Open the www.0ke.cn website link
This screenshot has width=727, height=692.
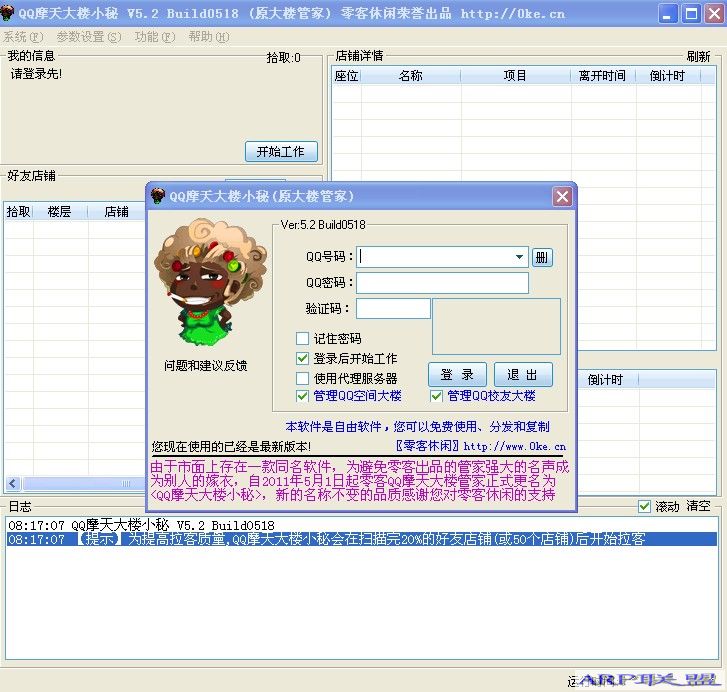pos(515,446)
